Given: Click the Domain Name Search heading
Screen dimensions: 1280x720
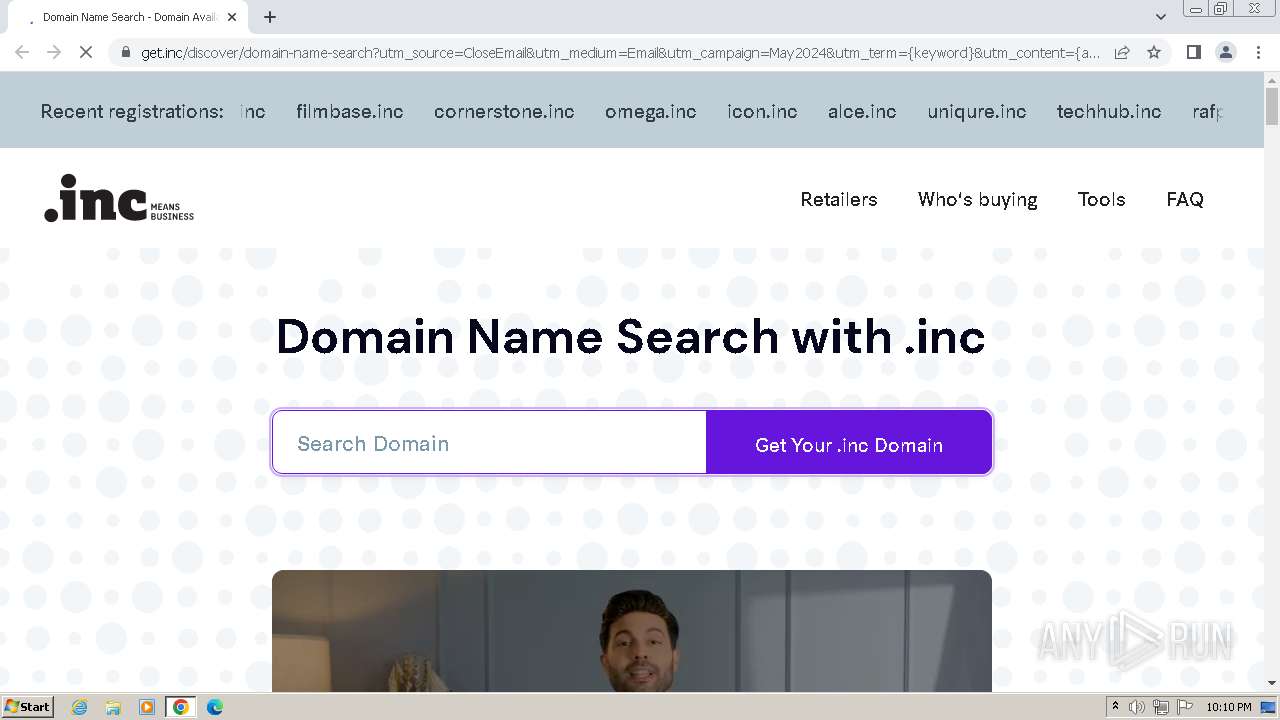Looking at the screenshot, I should click(x=631, y=337).
